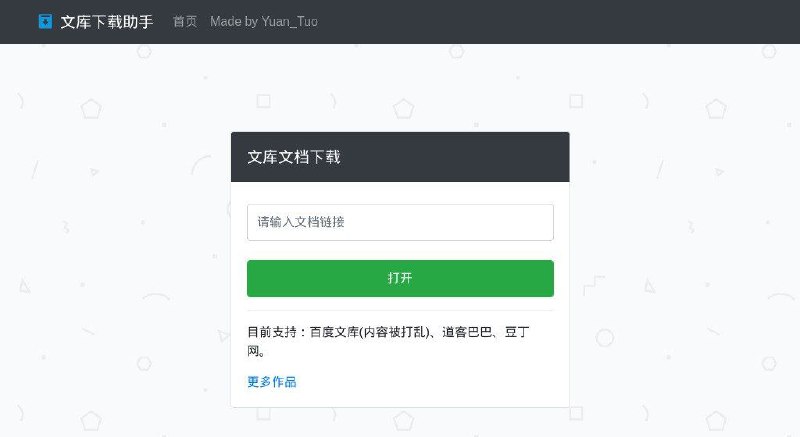Click the 文库文档下载 card header
The width and height of the screenshot is (800, 437).
(x=400, y=157)
